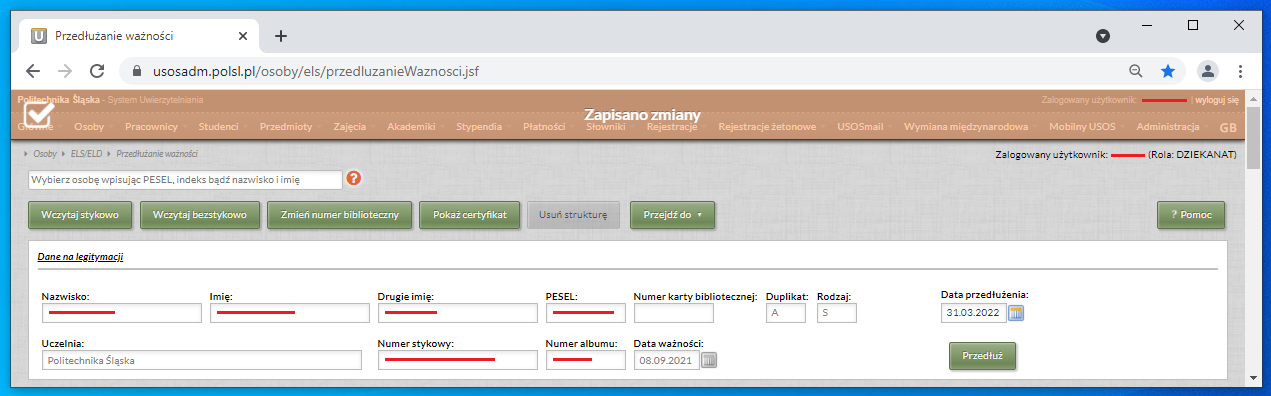Click the site lock icon
Viewport: 1271px width, 396px height.
coord(138,71)
